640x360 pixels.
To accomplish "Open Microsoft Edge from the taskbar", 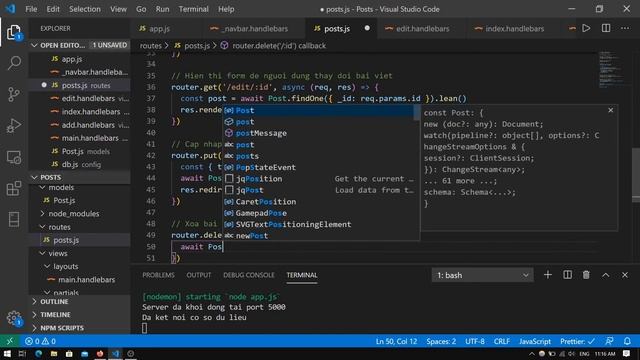I will [38, 353].
